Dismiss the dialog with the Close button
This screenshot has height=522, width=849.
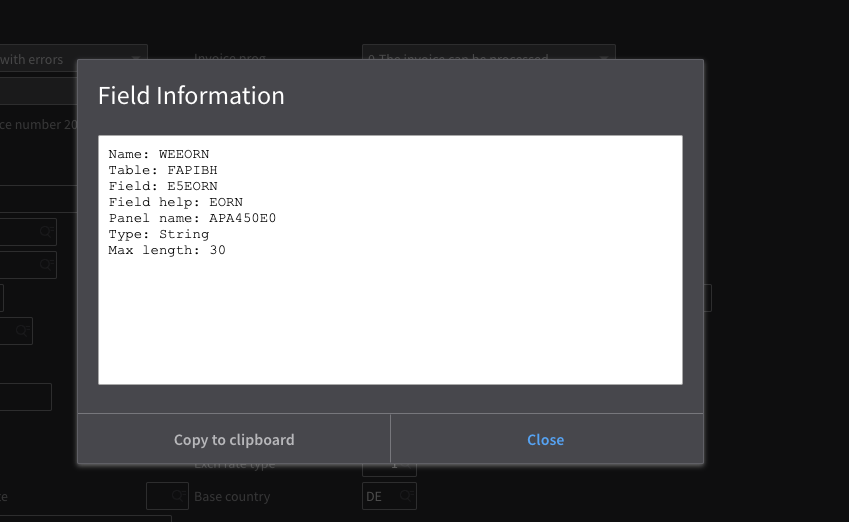tap(546, 440)
